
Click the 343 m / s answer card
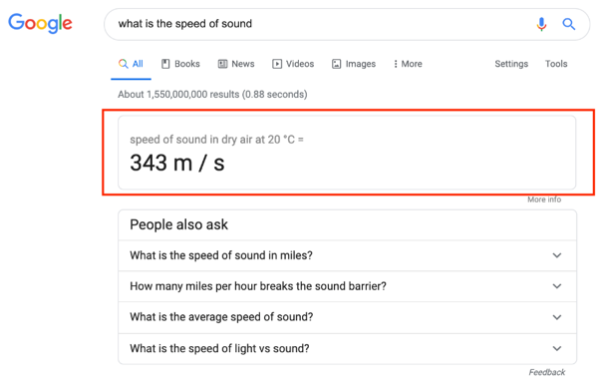(x=347, y=153)
